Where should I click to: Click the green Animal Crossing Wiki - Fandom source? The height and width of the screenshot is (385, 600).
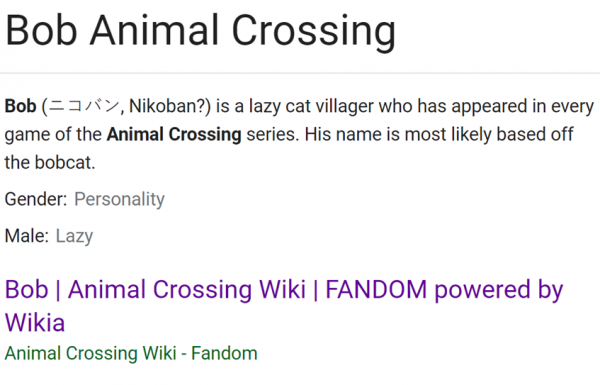pyautogui.click(x=131, y=353)
